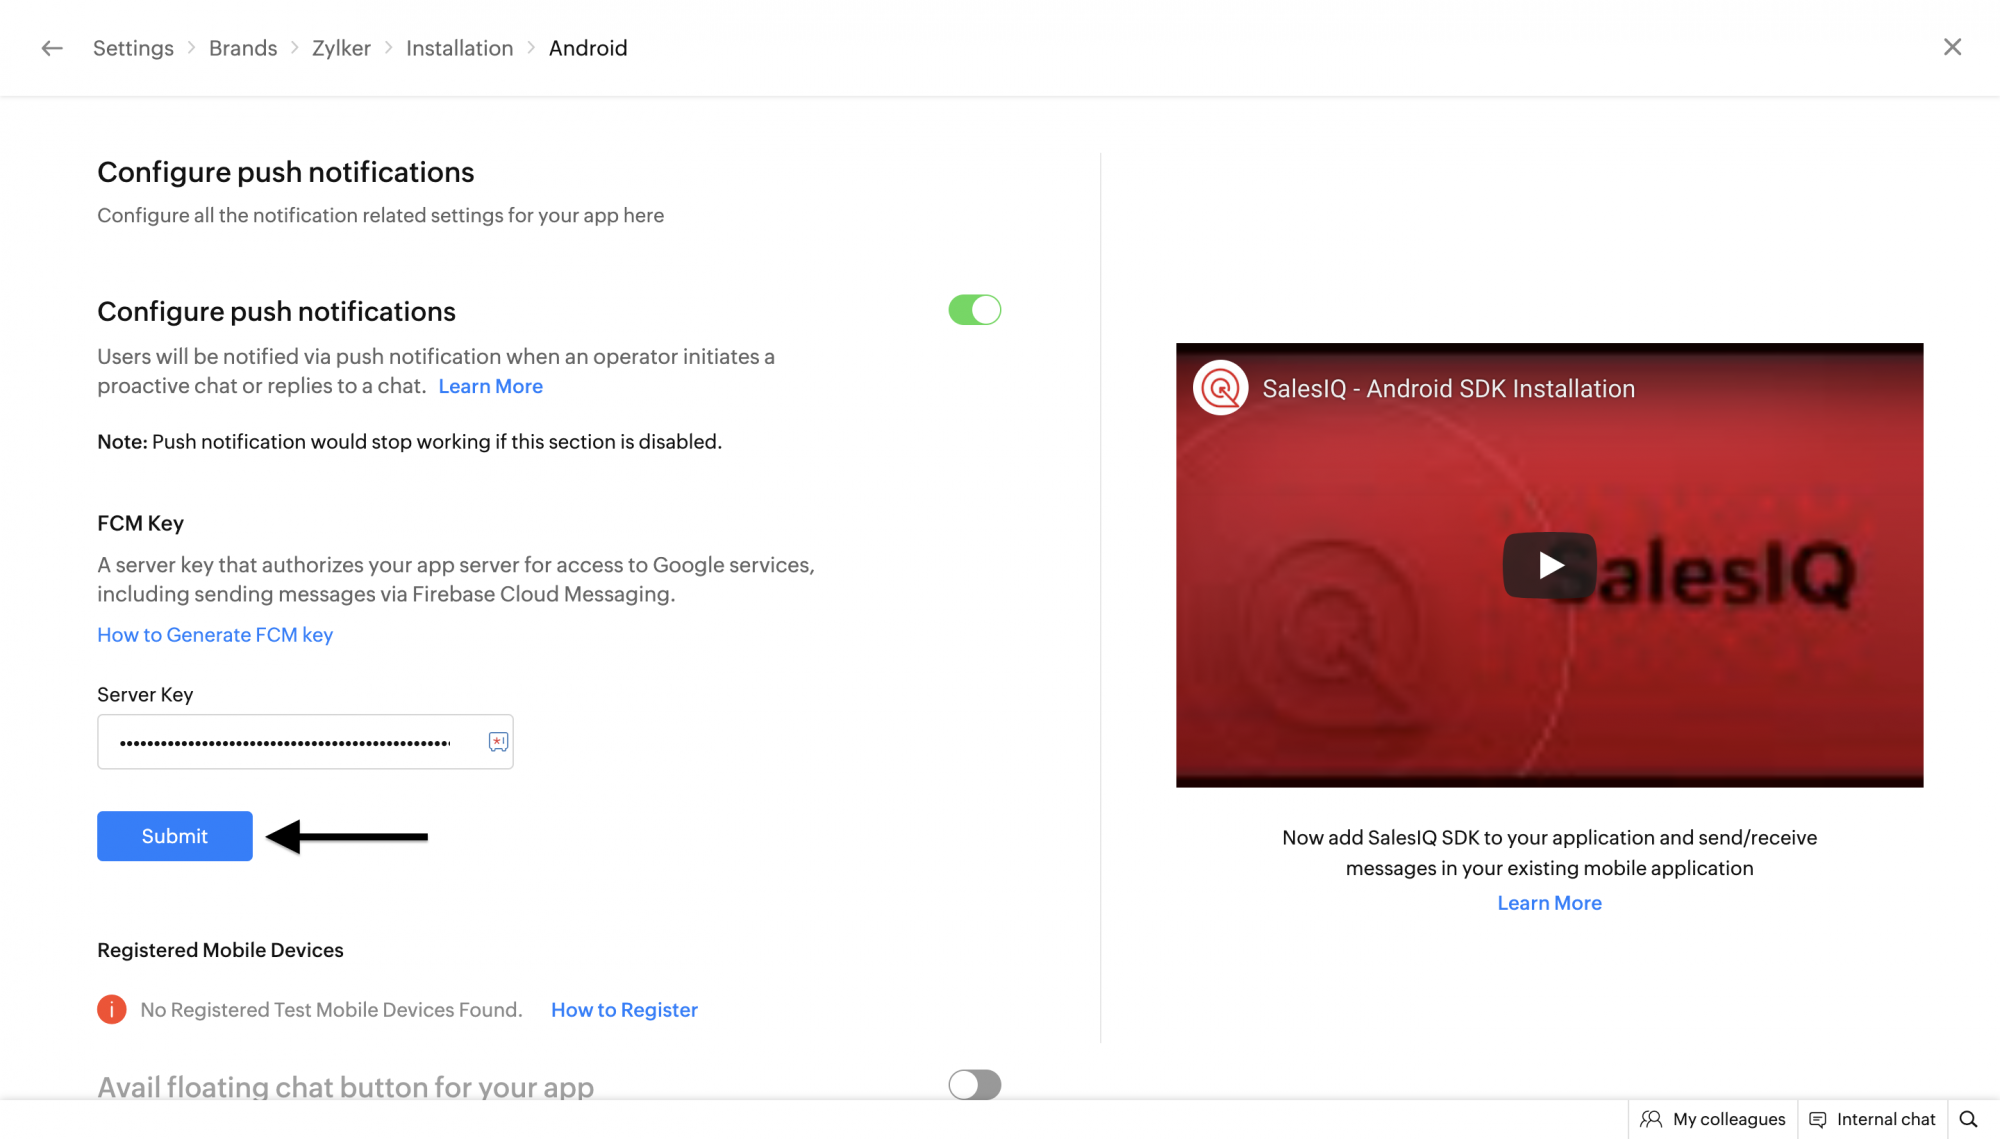2000x1139 pixels.
Task: Click the 'FCM Key' heading
Action: coord(140,523)
